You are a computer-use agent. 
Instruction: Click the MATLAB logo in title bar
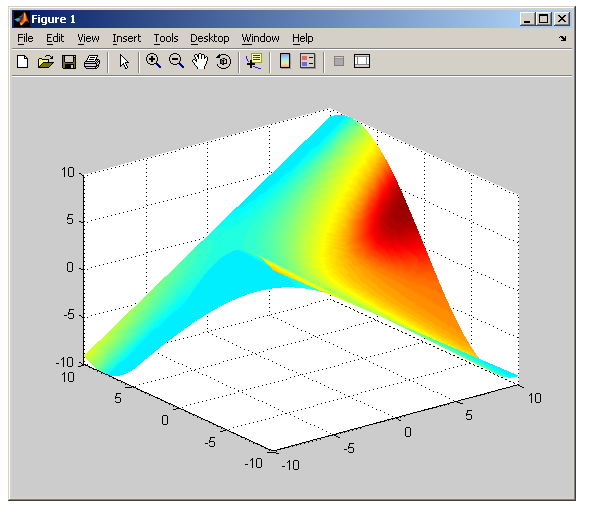[x=22, y=19]
